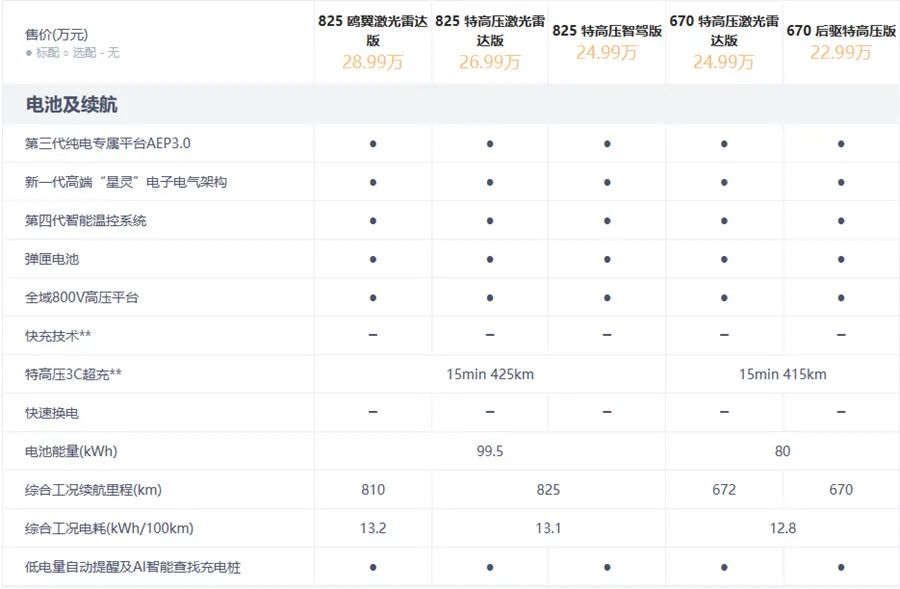Image resolution: width=900 pixels, height=589 pixels.
Task: Click the 电池及续航 section header
Action: pos(72,105)
